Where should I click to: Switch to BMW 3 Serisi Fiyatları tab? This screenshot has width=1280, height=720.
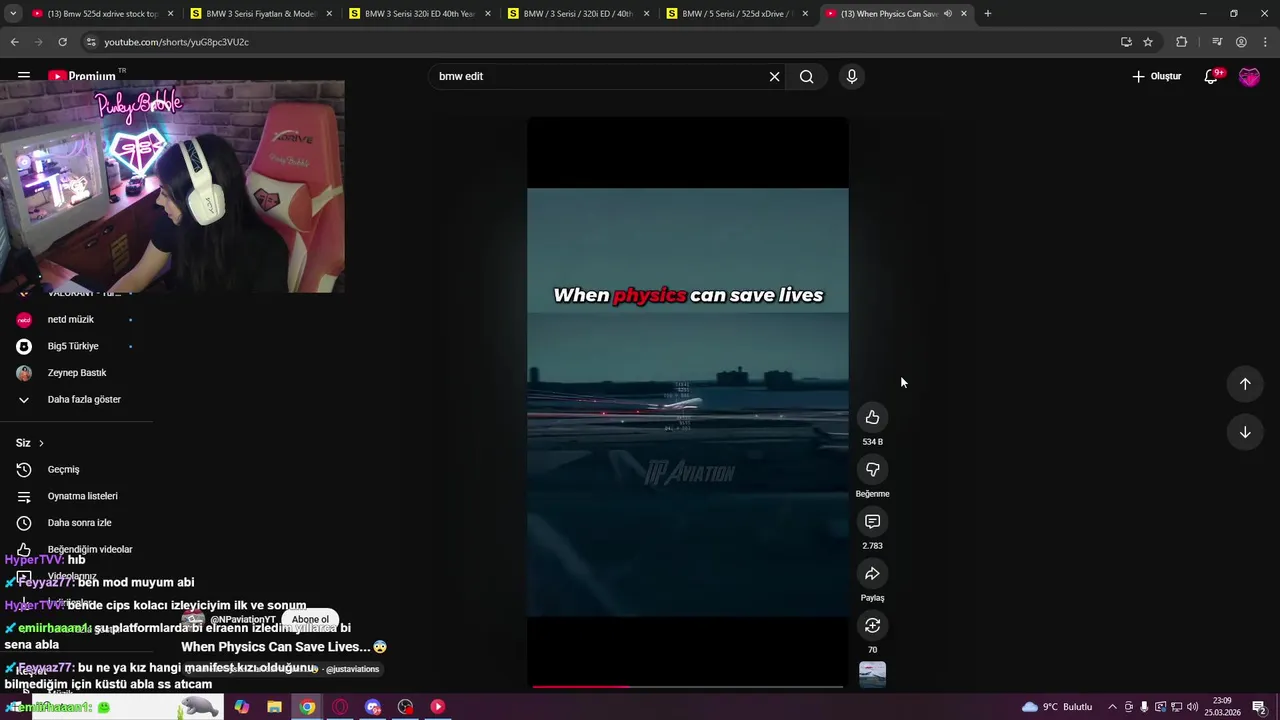click(x=260, y=14)
